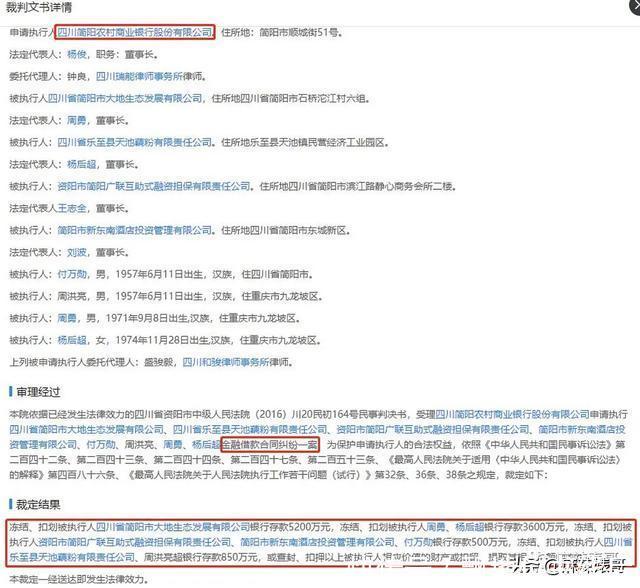Click 银行存款3600万元 amount text

coord(524,527)
